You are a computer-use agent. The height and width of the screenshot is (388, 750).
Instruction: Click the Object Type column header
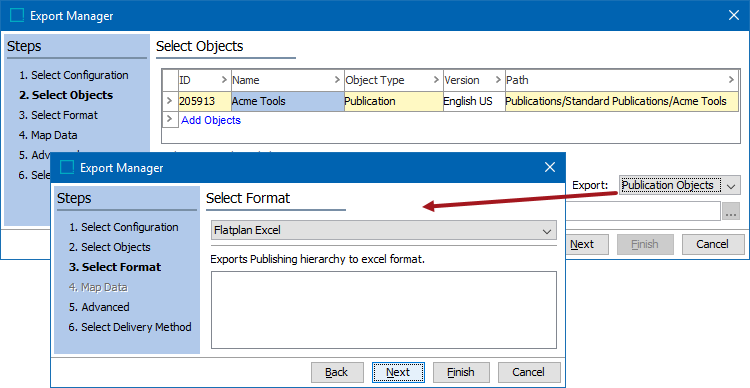click(394, 80)
